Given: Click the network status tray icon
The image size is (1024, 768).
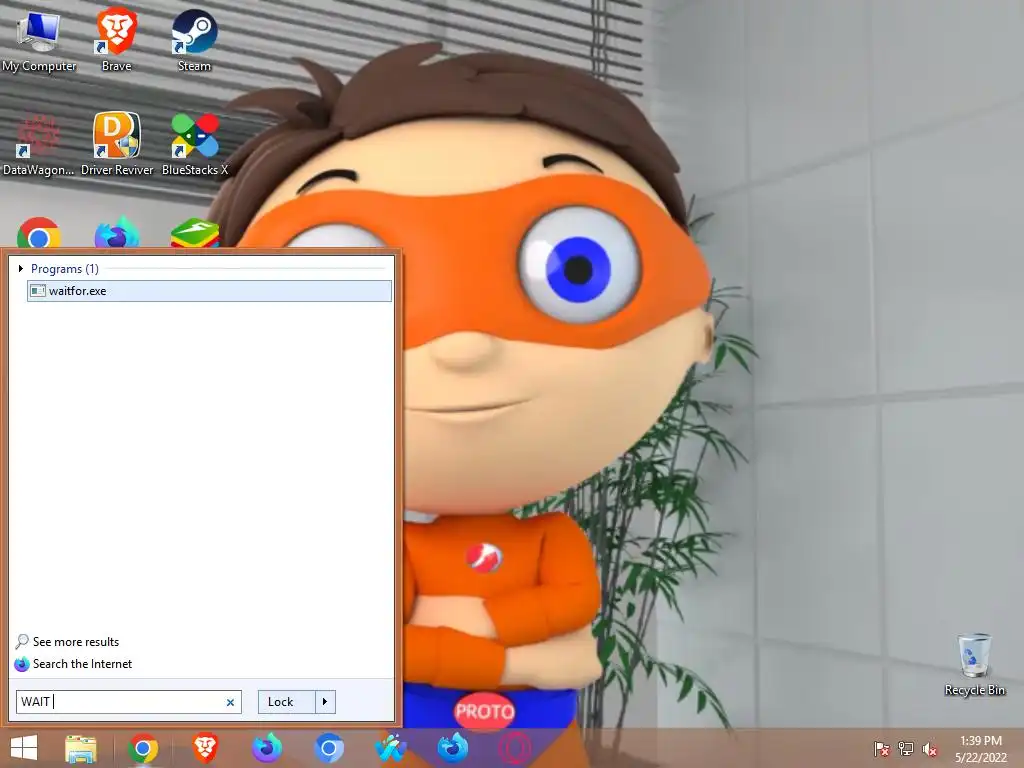Looking at the screenshot, I should [x=906, y=749].
